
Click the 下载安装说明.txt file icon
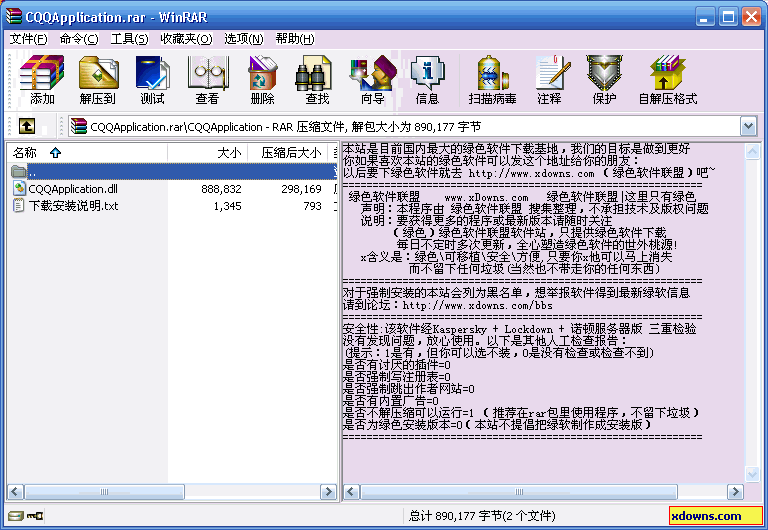click(19, 205)
